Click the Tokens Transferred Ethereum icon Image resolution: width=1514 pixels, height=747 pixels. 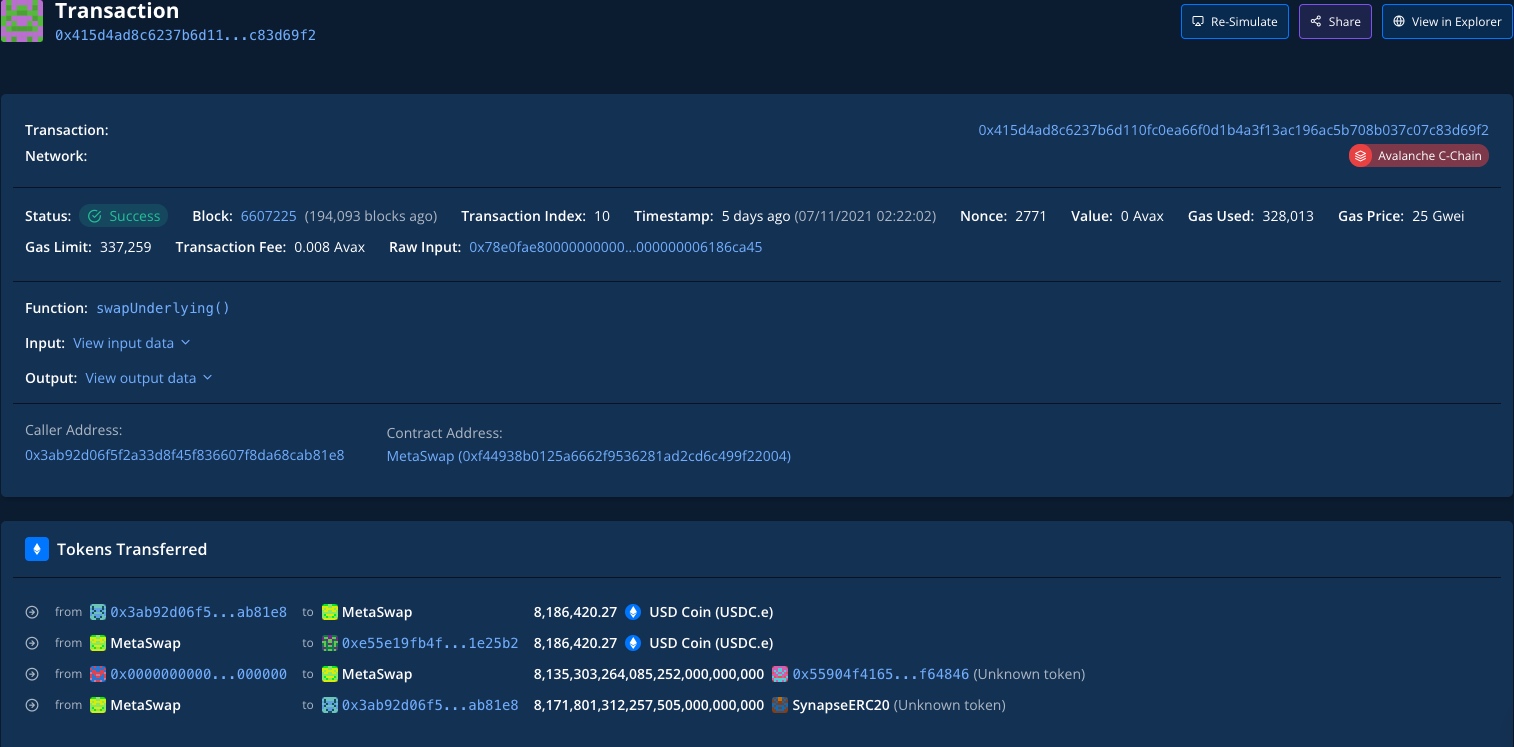[x=37, y=549]
